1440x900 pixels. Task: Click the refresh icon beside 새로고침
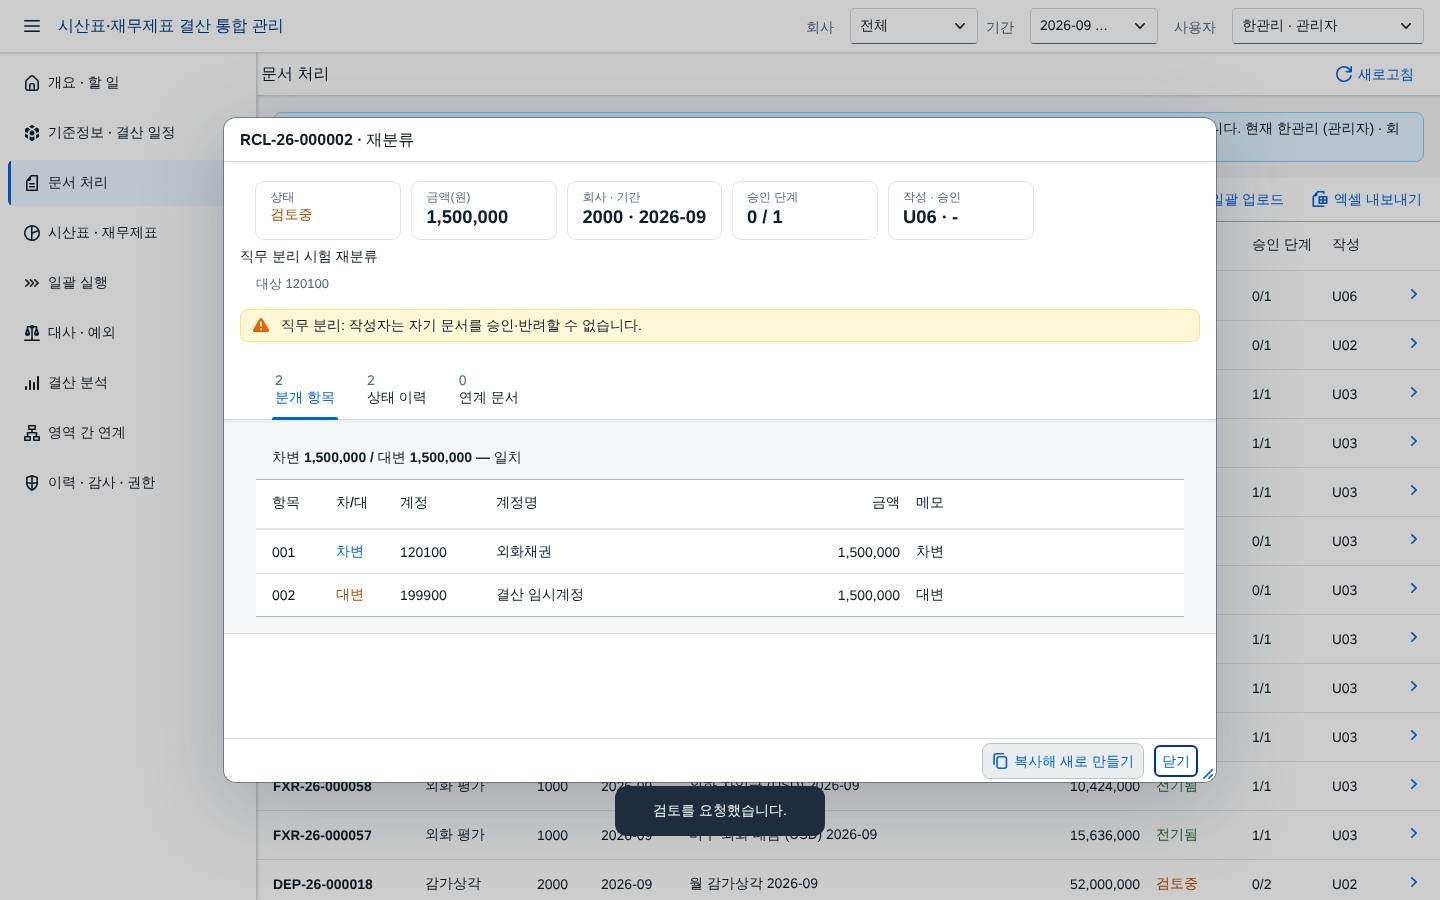pos(1344,74)
